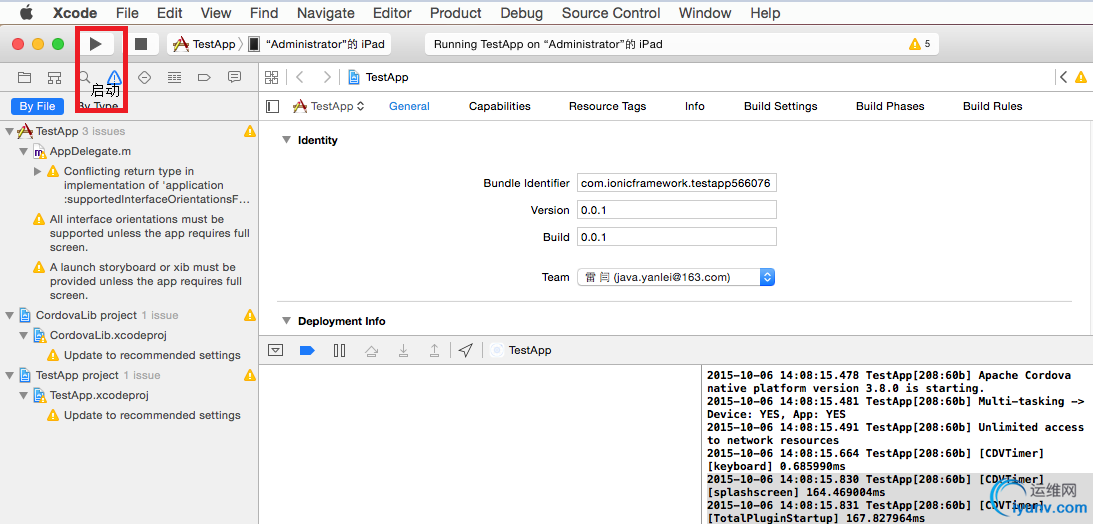Viewport: 1093px width, 524px height.
Task: Pause program execution
Action: click(339, 350)
